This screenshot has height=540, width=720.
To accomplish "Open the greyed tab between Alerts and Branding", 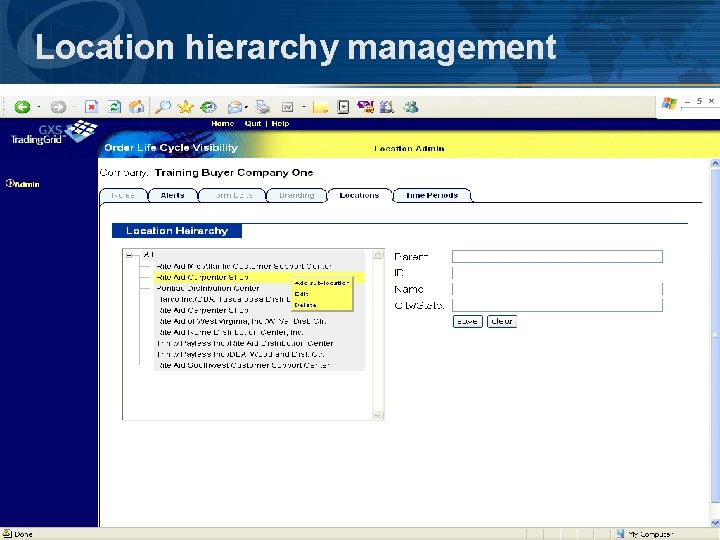I will (x=233, y=195).
